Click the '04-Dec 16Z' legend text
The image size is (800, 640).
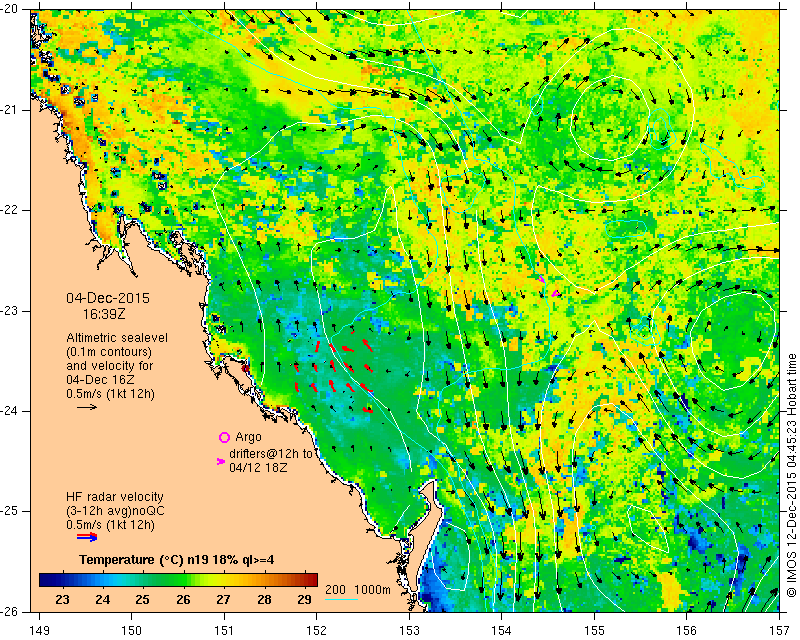tap(98, 380)
